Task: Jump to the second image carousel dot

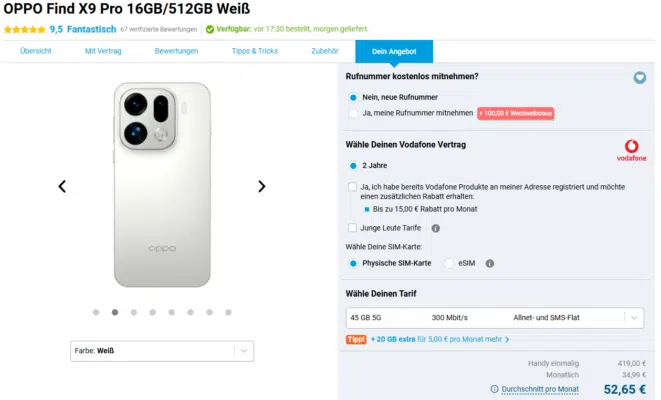Action: (115, 312)
